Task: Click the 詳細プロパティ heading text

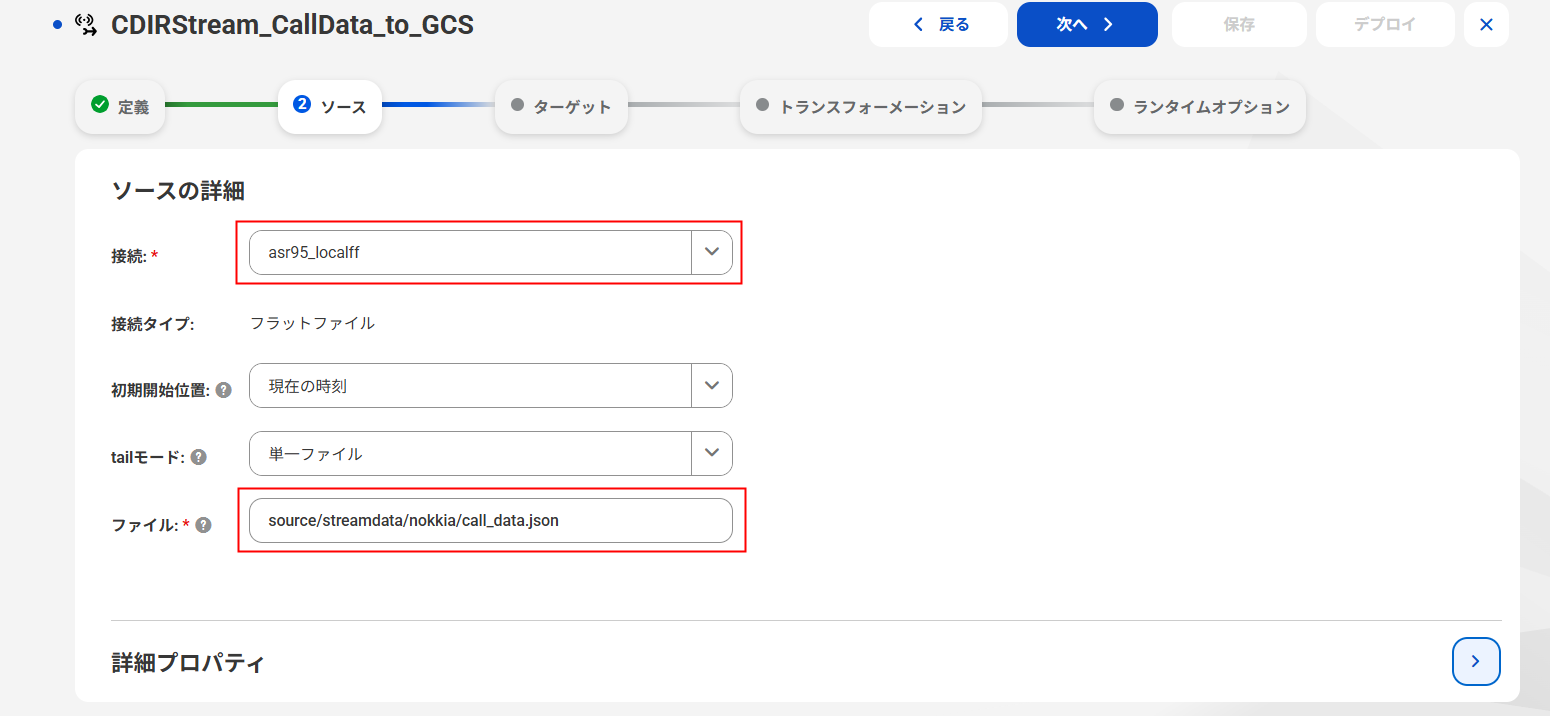Action: click(188, 662)
